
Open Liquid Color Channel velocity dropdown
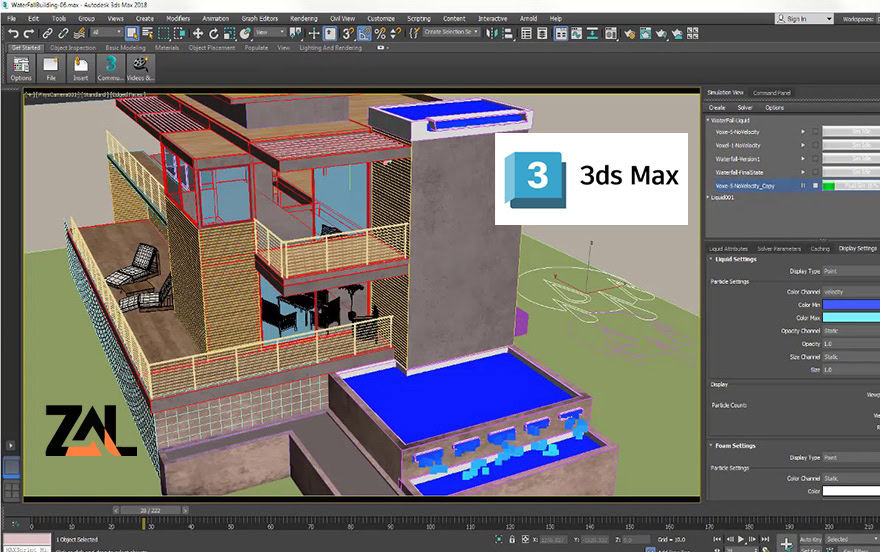(x=851, y=292)
